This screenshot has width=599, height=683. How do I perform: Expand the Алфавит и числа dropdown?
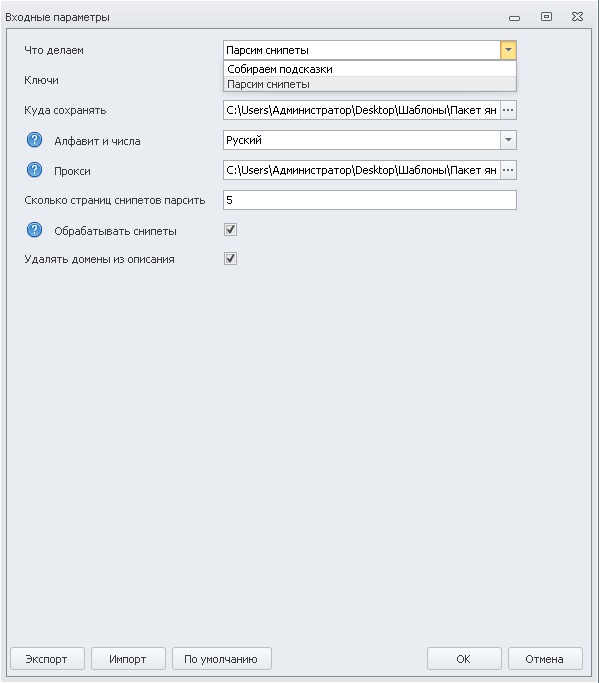pyautogui.click(x=508, y=140)
